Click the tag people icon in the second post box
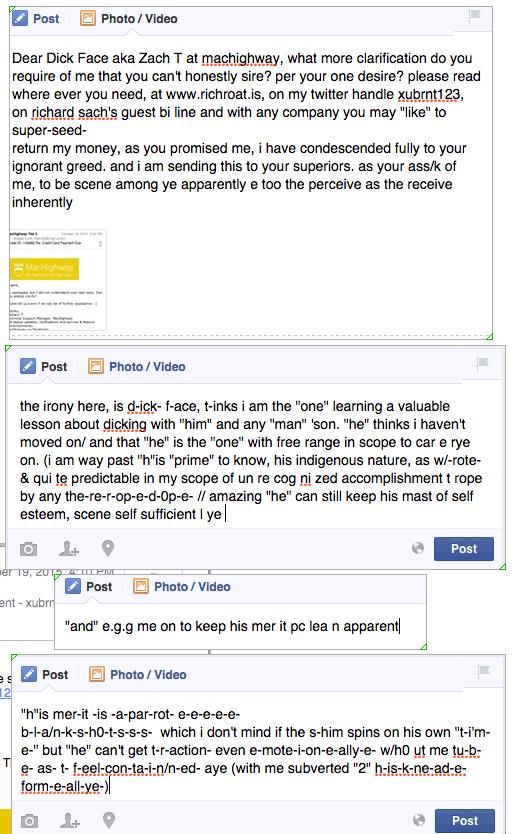517x834 pixels. point(69,548)
